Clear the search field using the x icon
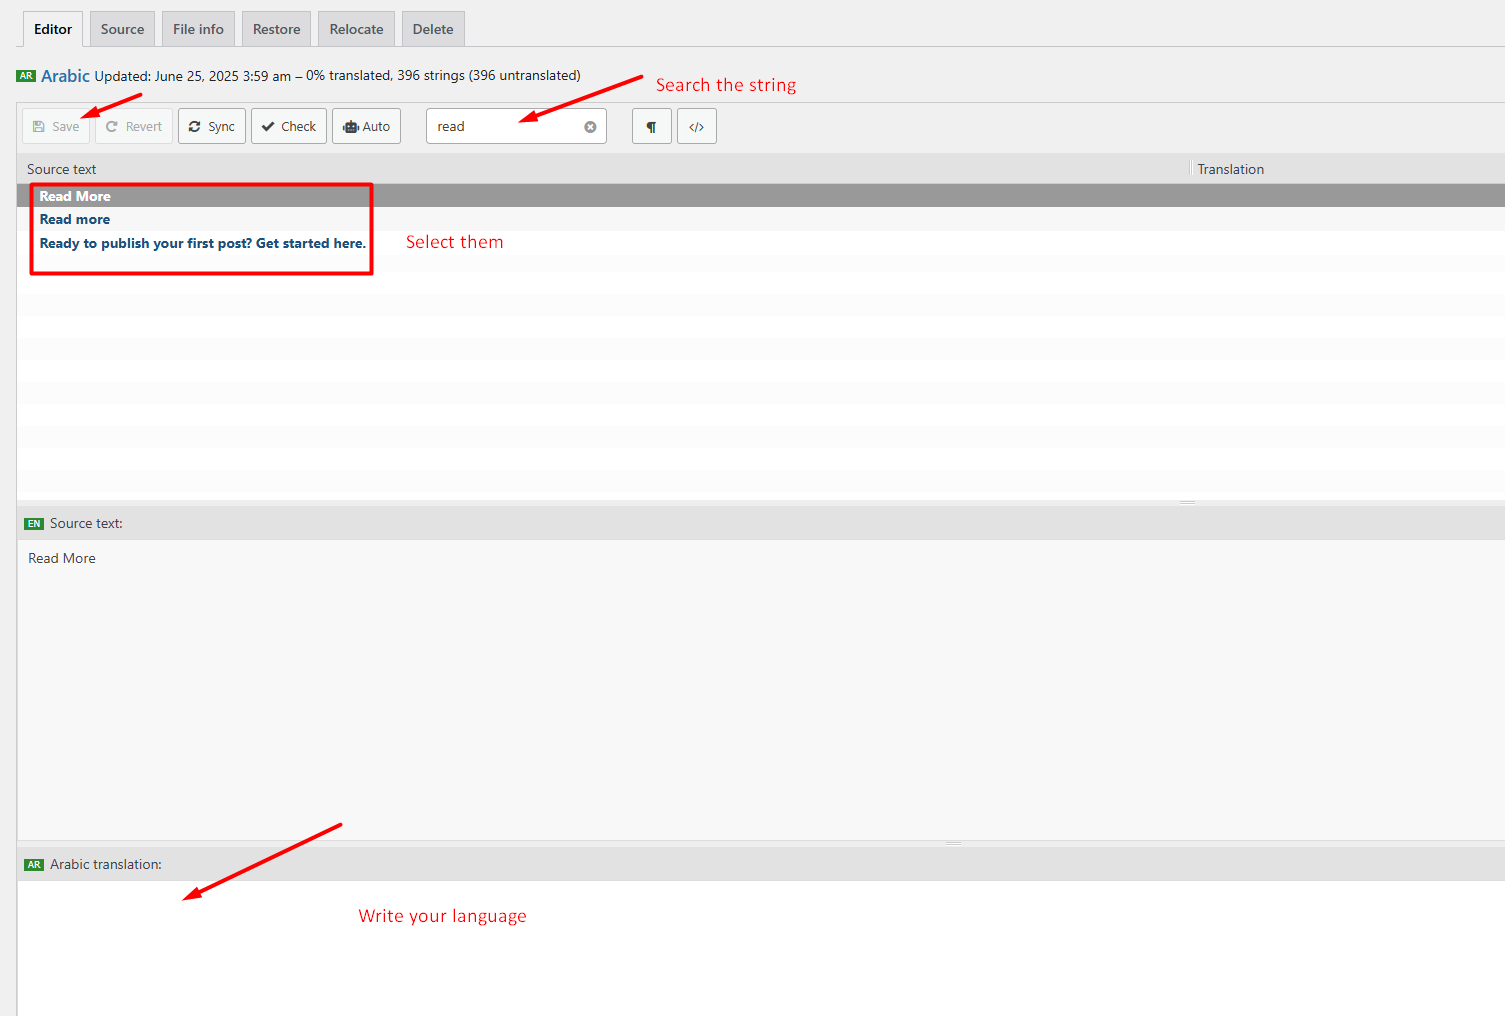 pos(590,127)
